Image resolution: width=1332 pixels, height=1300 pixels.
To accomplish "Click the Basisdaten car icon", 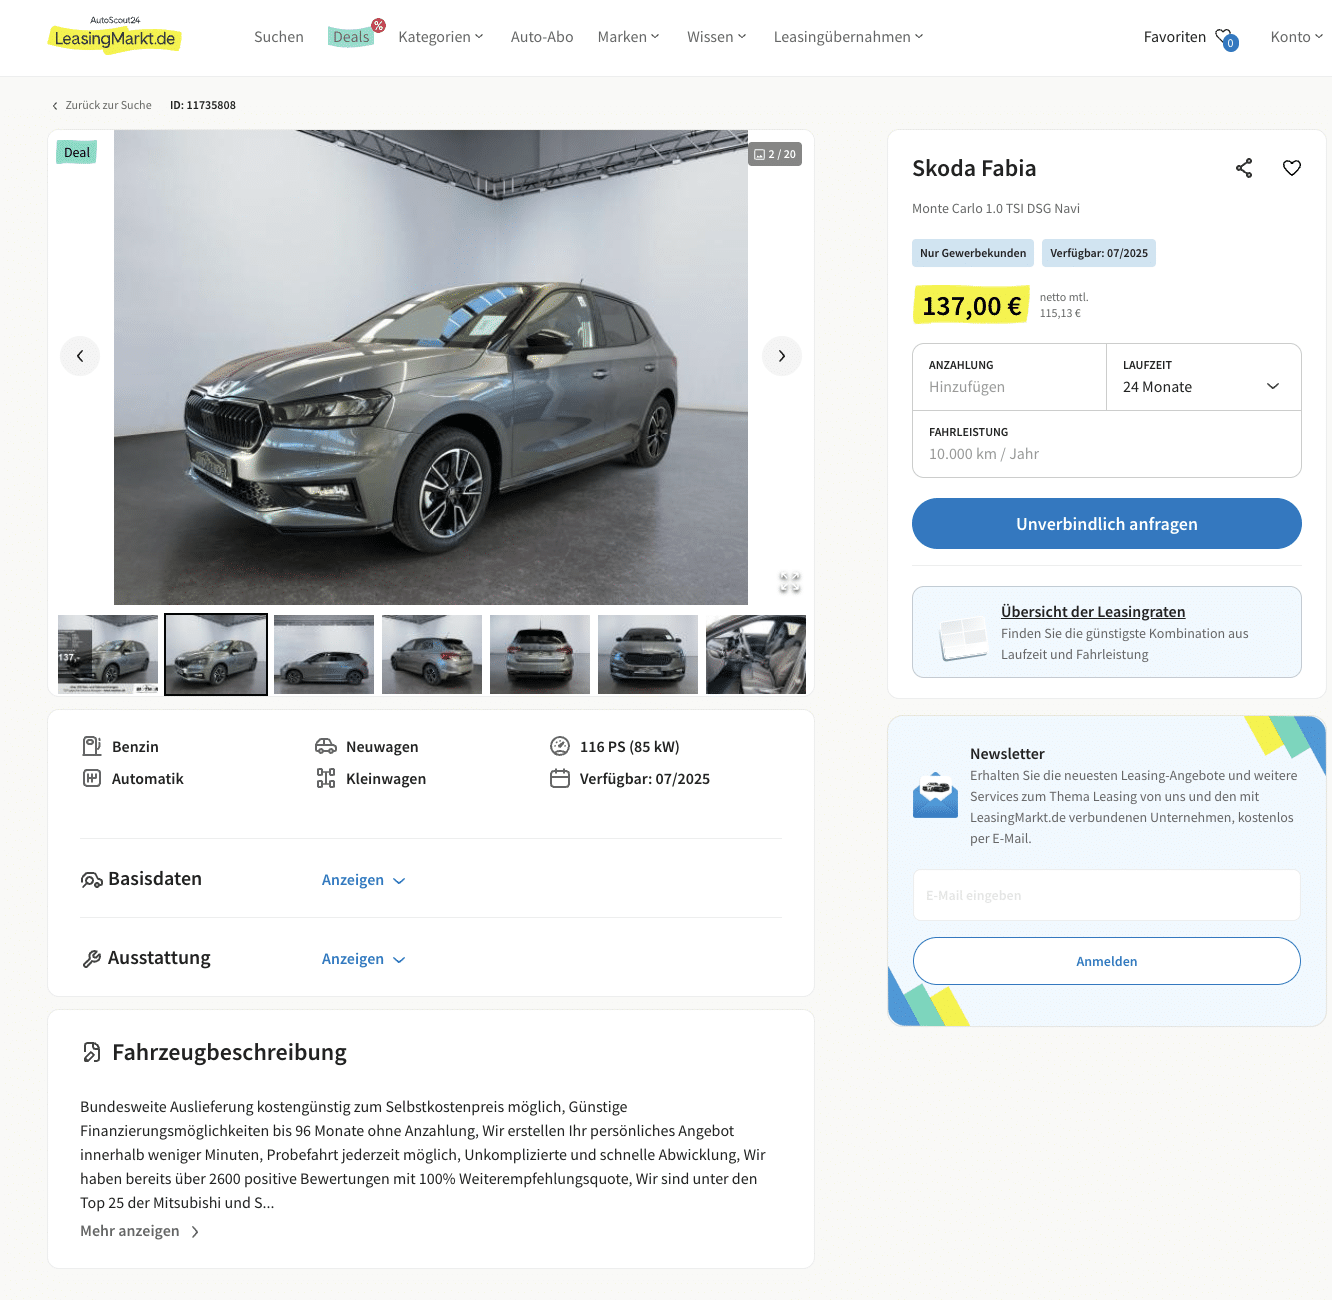I will (x=92, y=880).
